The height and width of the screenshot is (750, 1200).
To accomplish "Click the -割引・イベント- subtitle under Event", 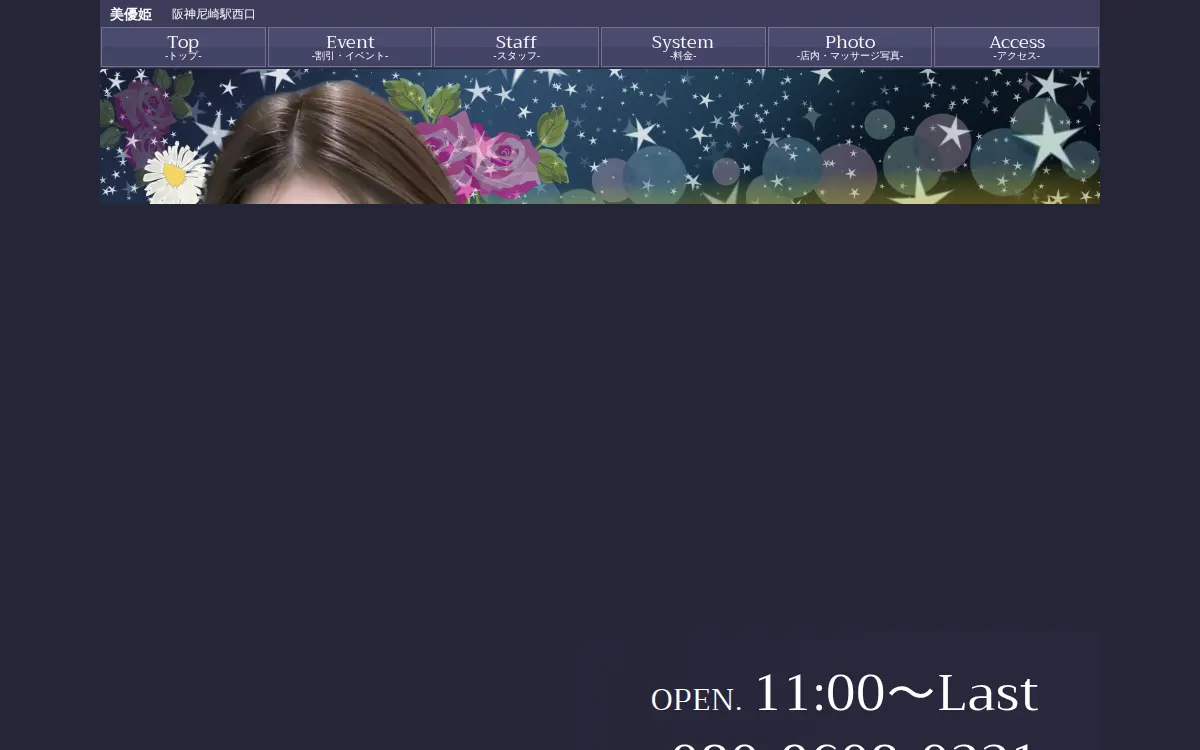I will [350, 57].
